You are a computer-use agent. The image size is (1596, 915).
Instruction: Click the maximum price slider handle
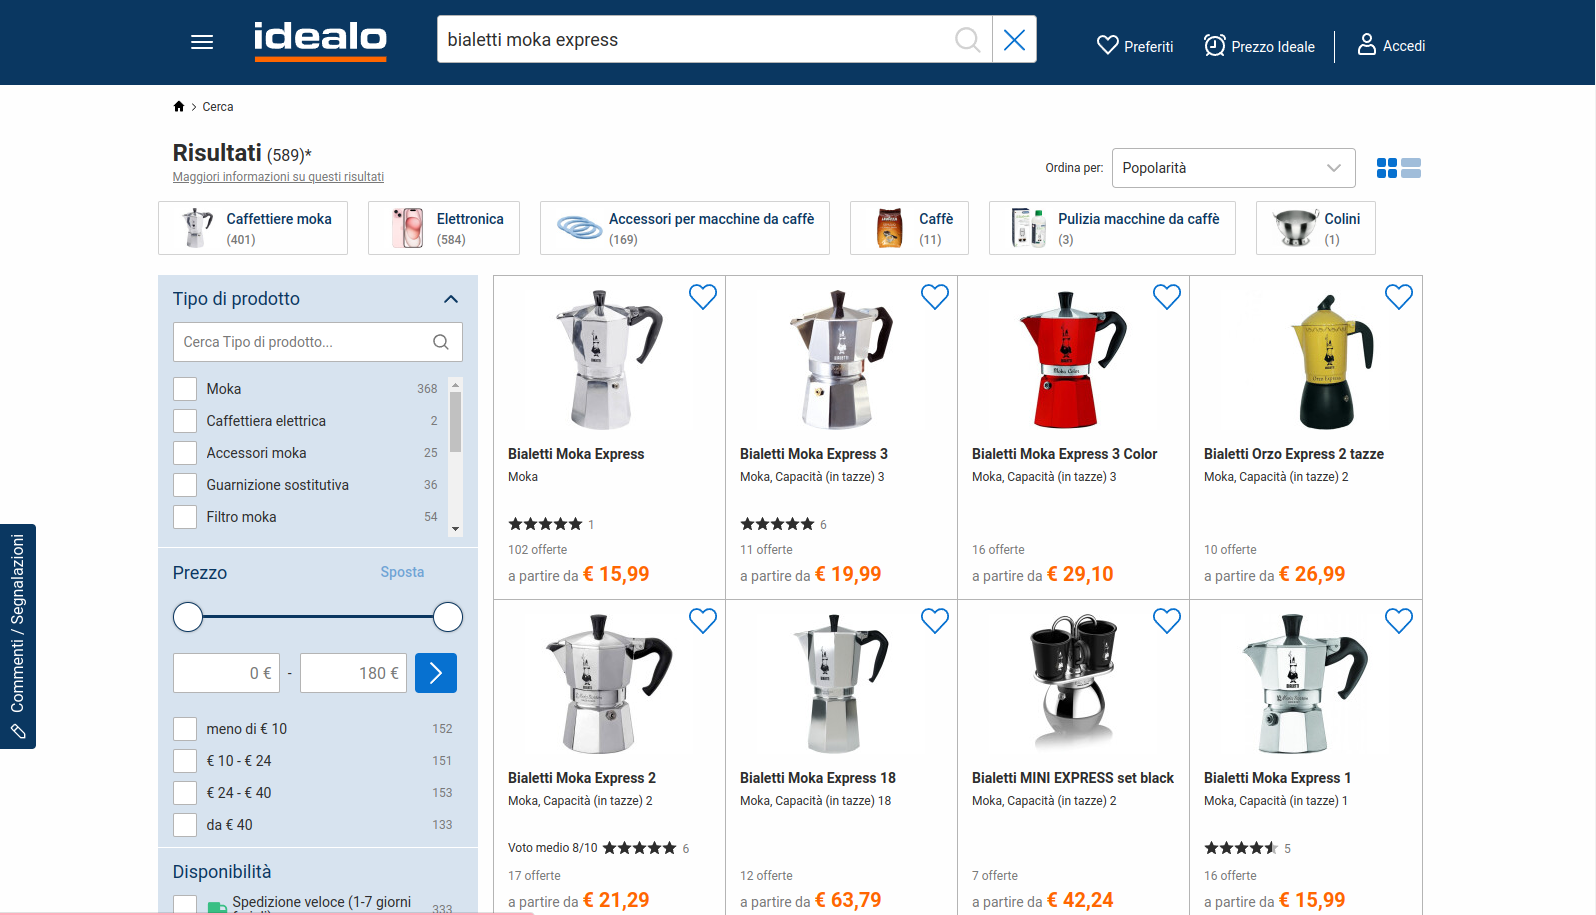click(448, 617)
